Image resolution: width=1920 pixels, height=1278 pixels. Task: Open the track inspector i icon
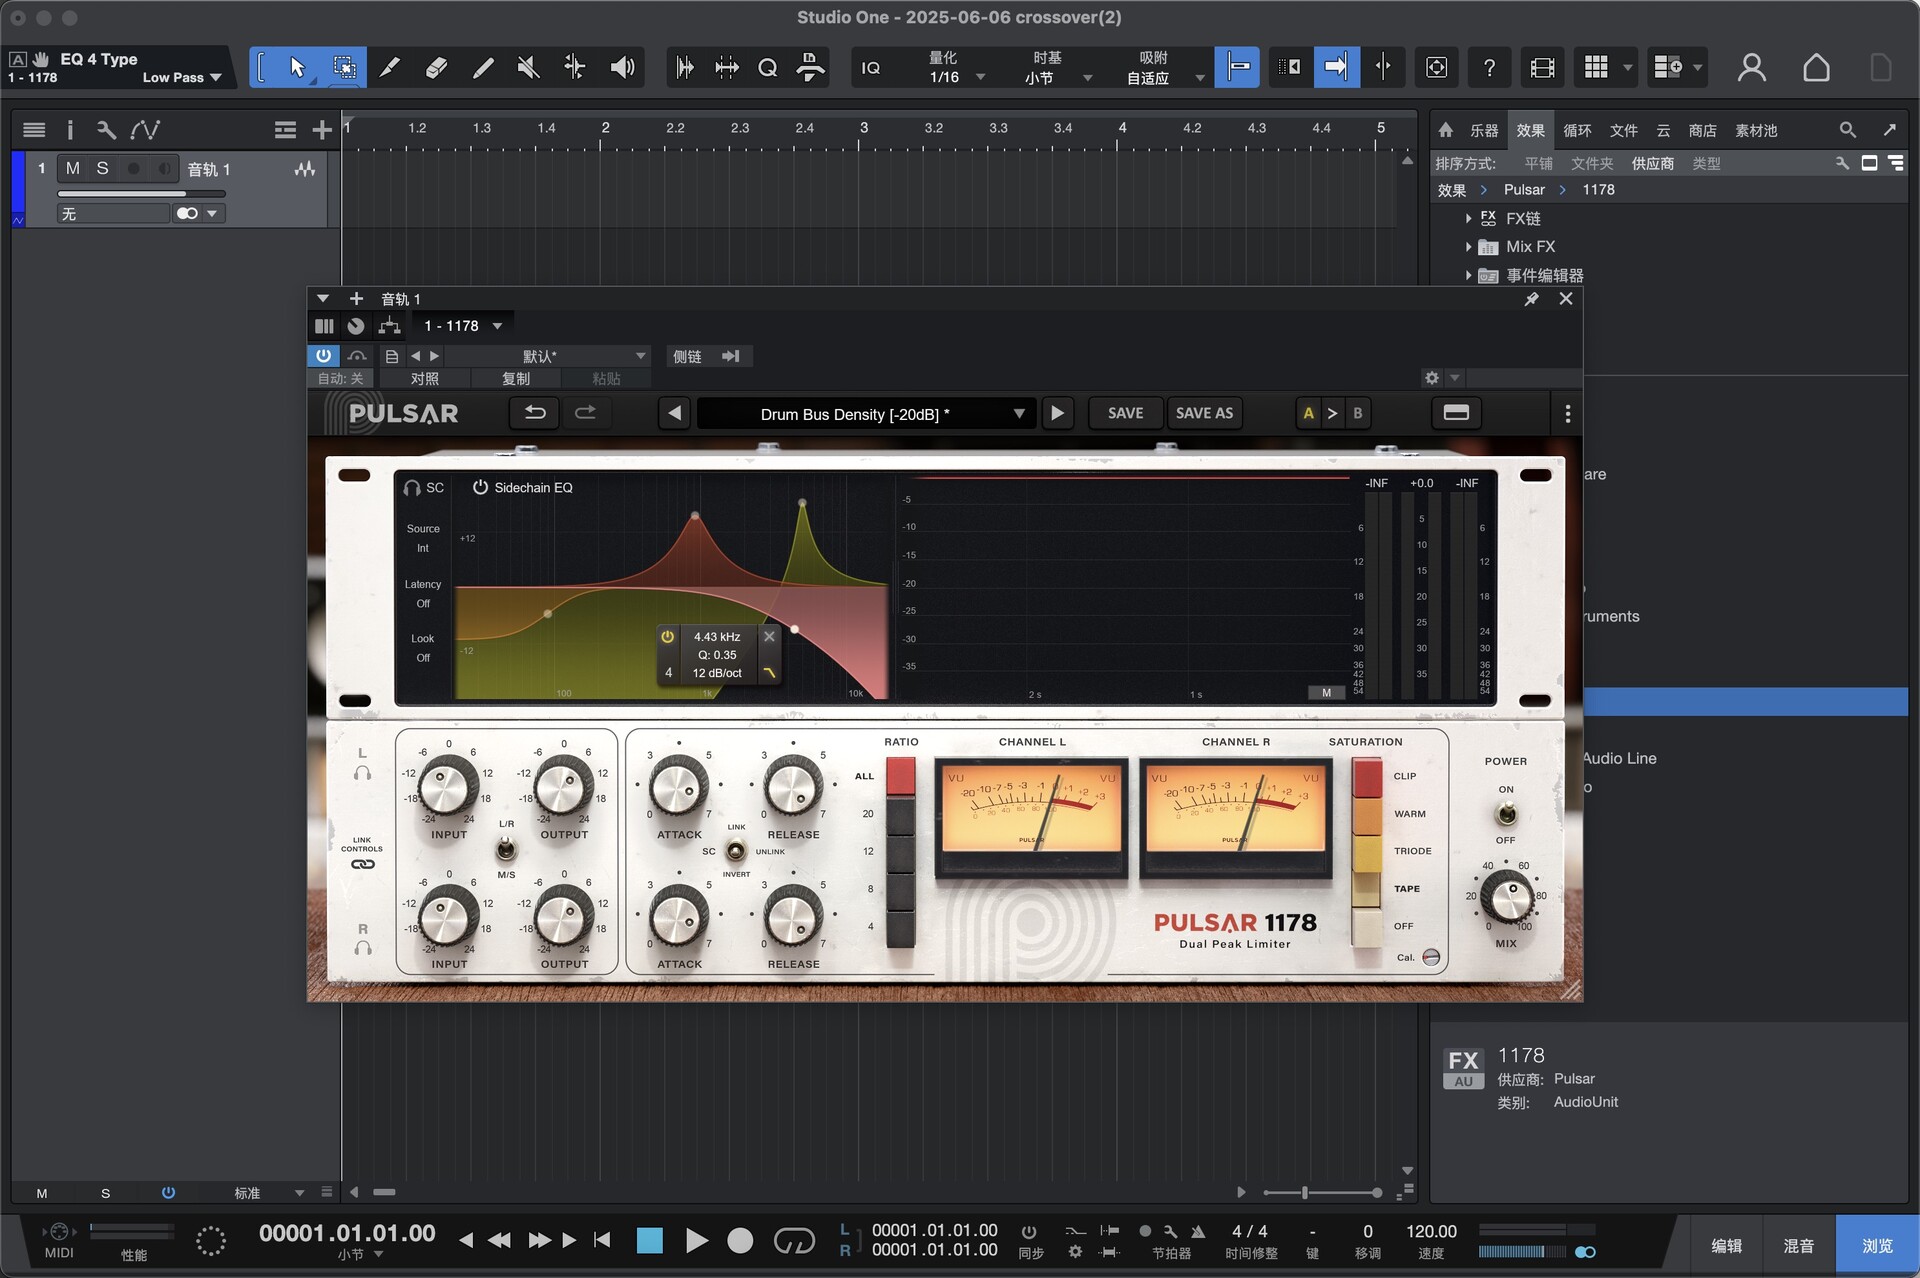69,129
